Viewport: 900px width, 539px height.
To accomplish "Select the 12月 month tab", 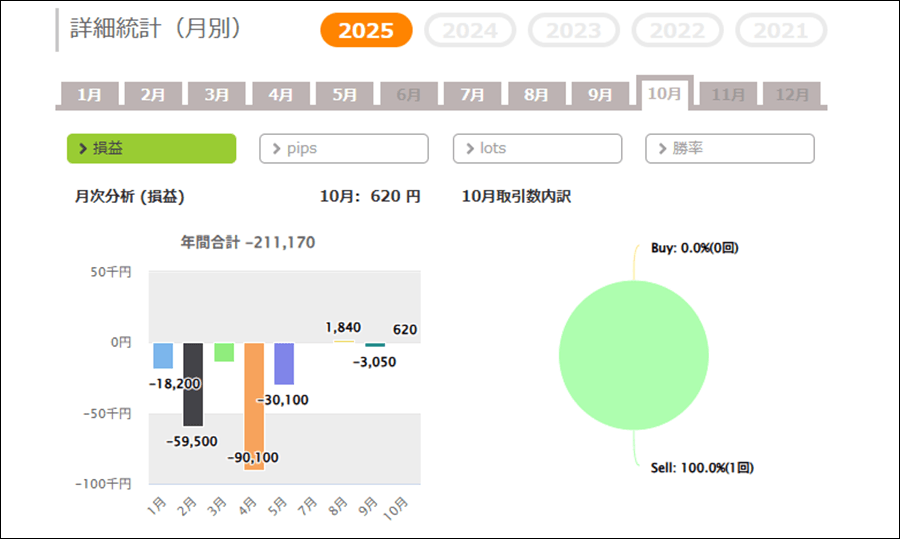I will tap(792, 95).
